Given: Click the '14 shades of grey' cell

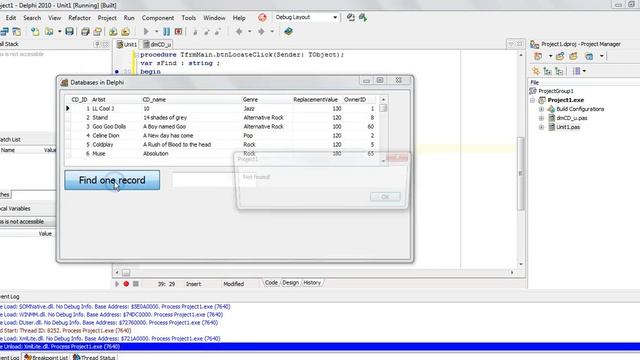Looking at the screenshot, I should (x=165, y=118).
